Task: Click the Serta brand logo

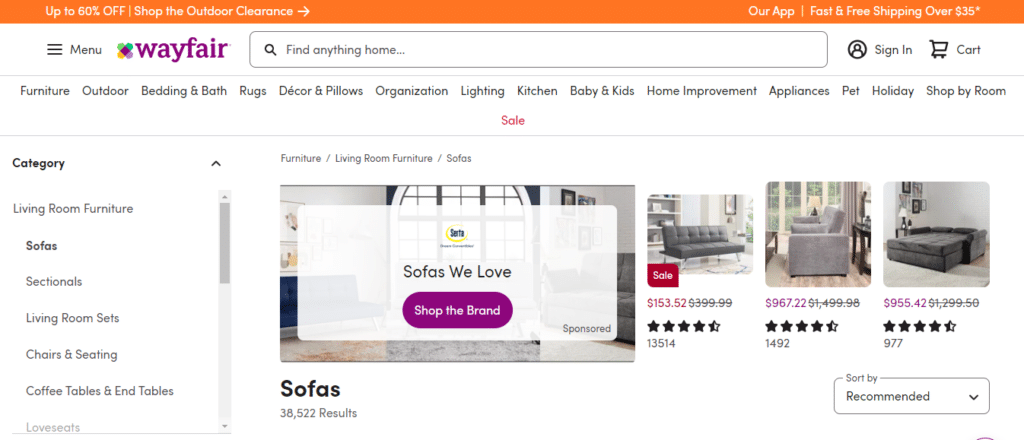Action: tap(456, 234)
